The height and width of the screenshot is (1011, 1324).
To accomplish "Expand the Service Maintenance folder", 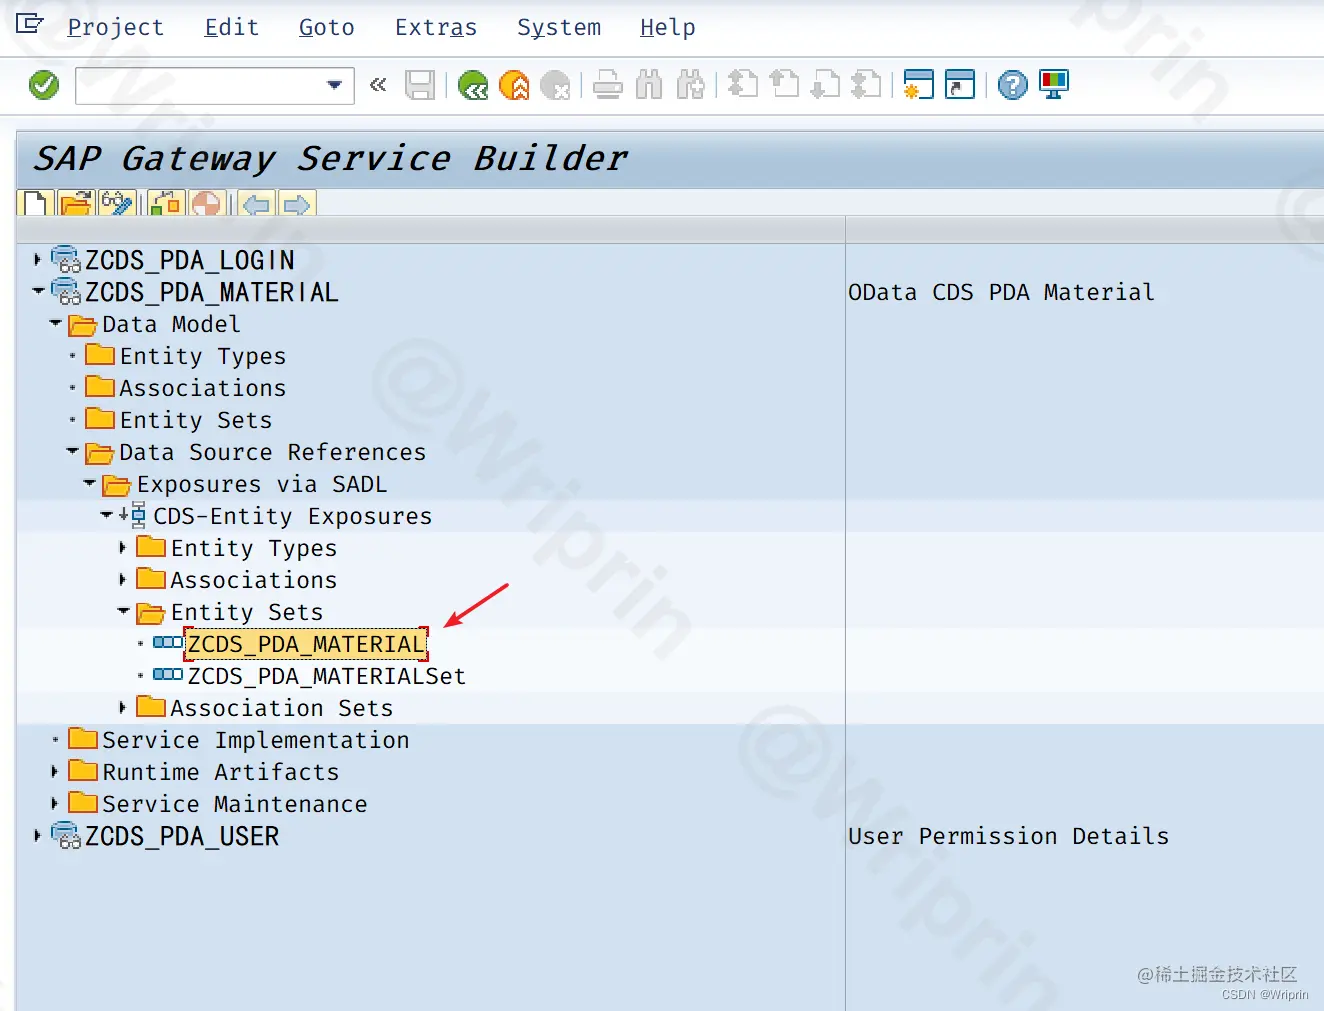I will coord(55,804).
